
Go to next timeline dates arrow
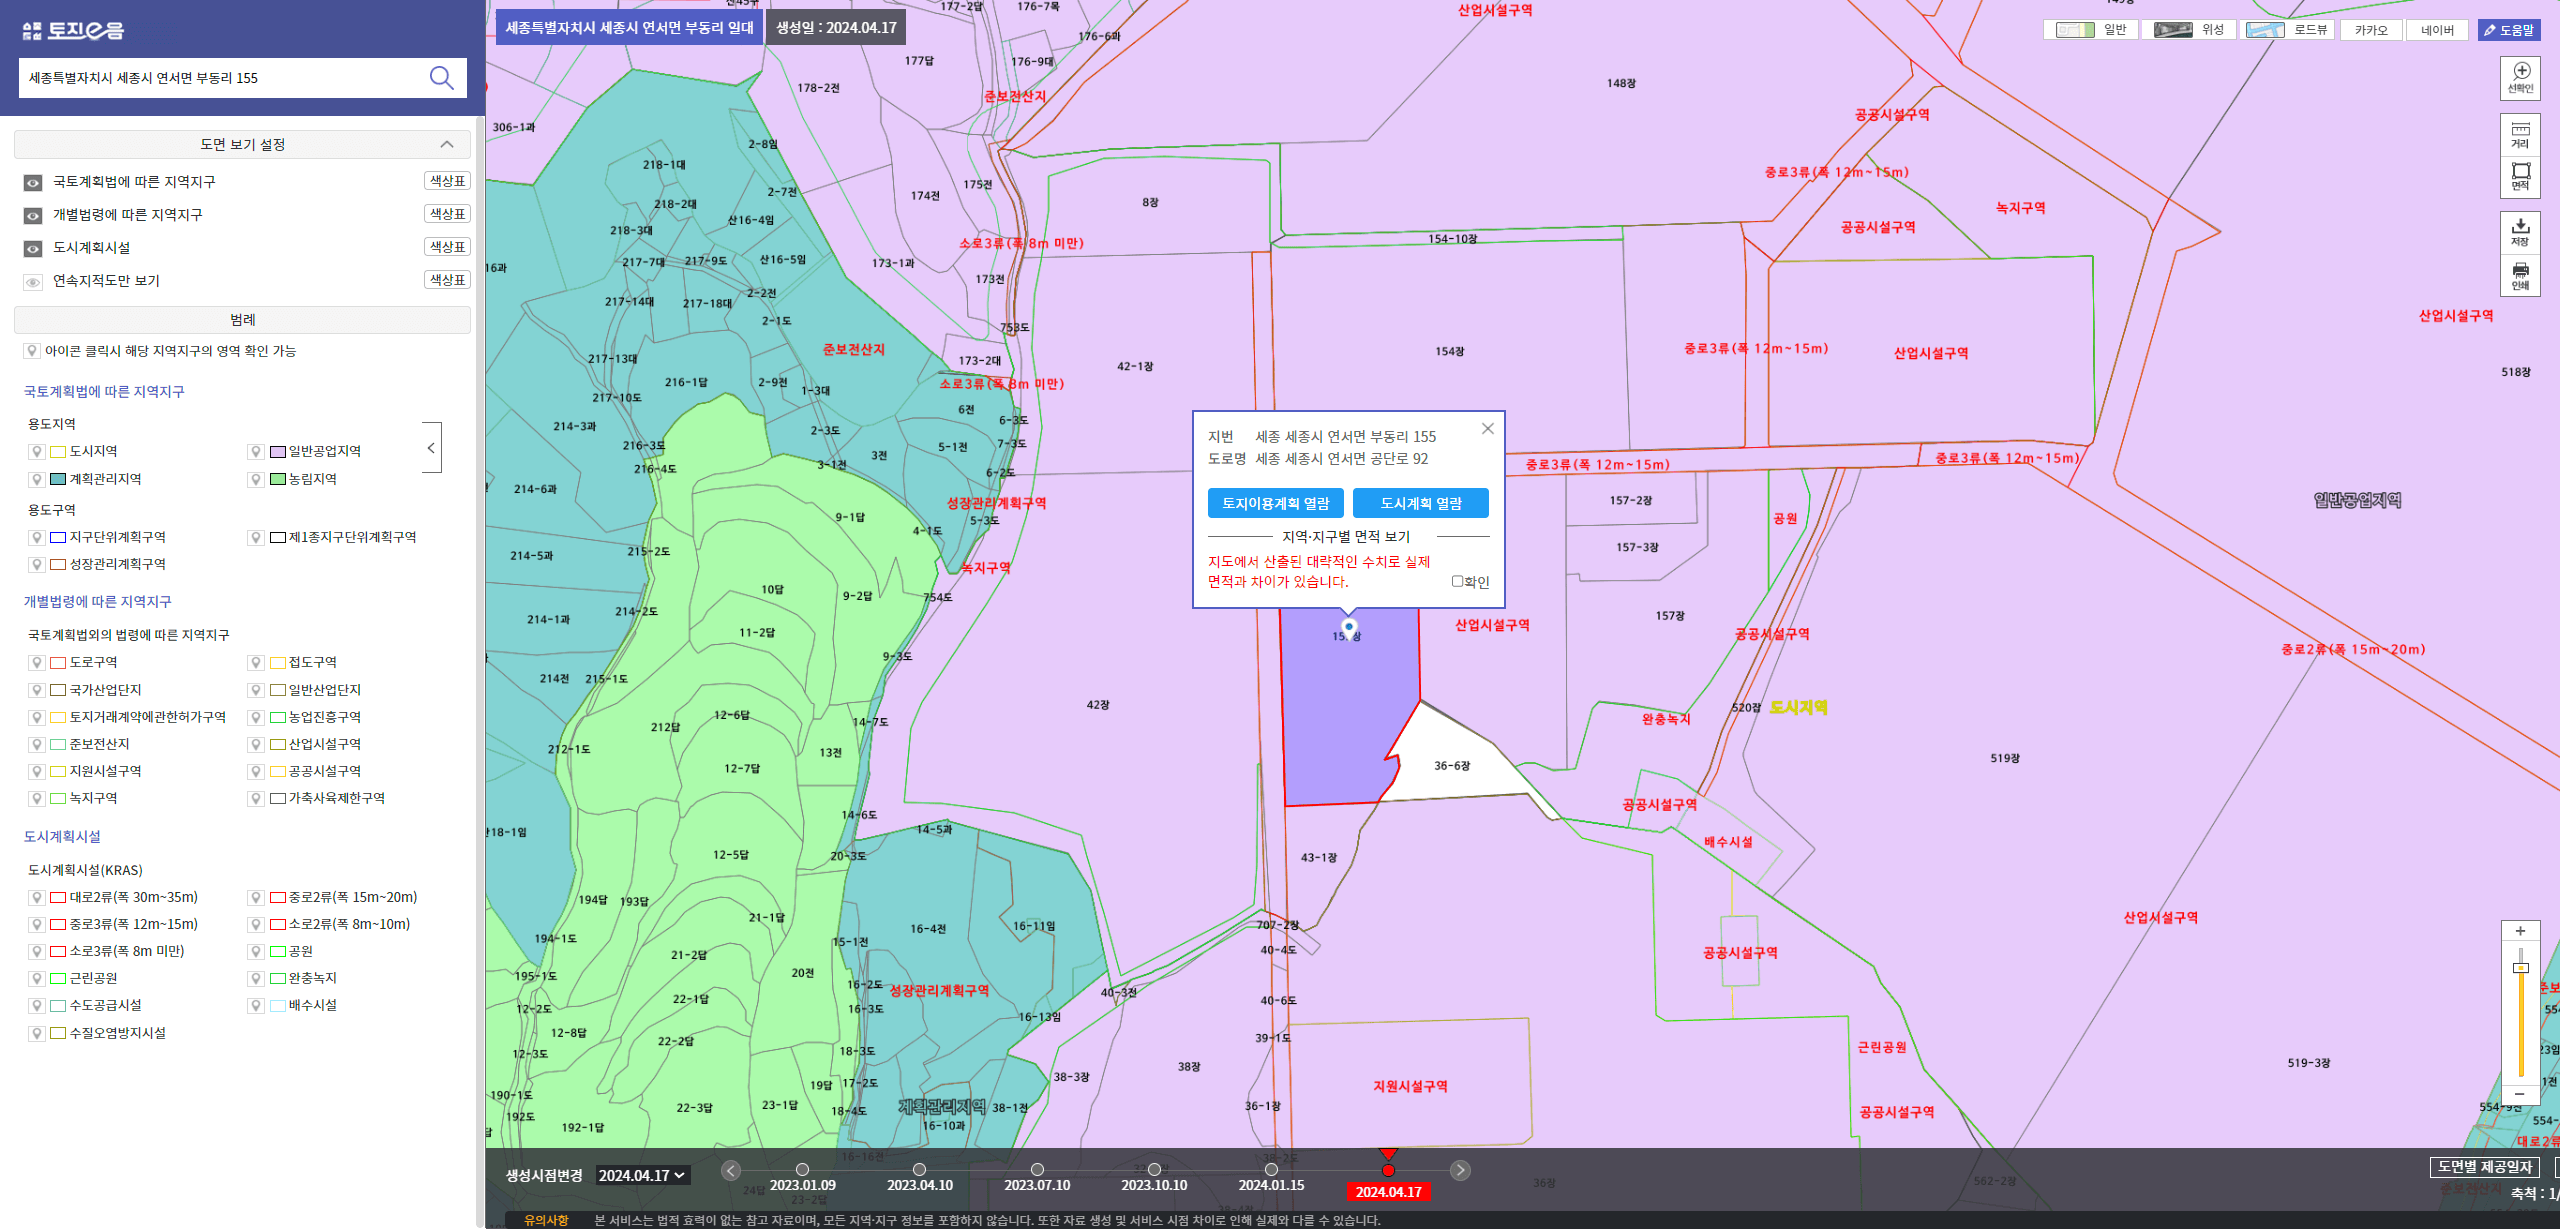click(x=1460, y=1170)
